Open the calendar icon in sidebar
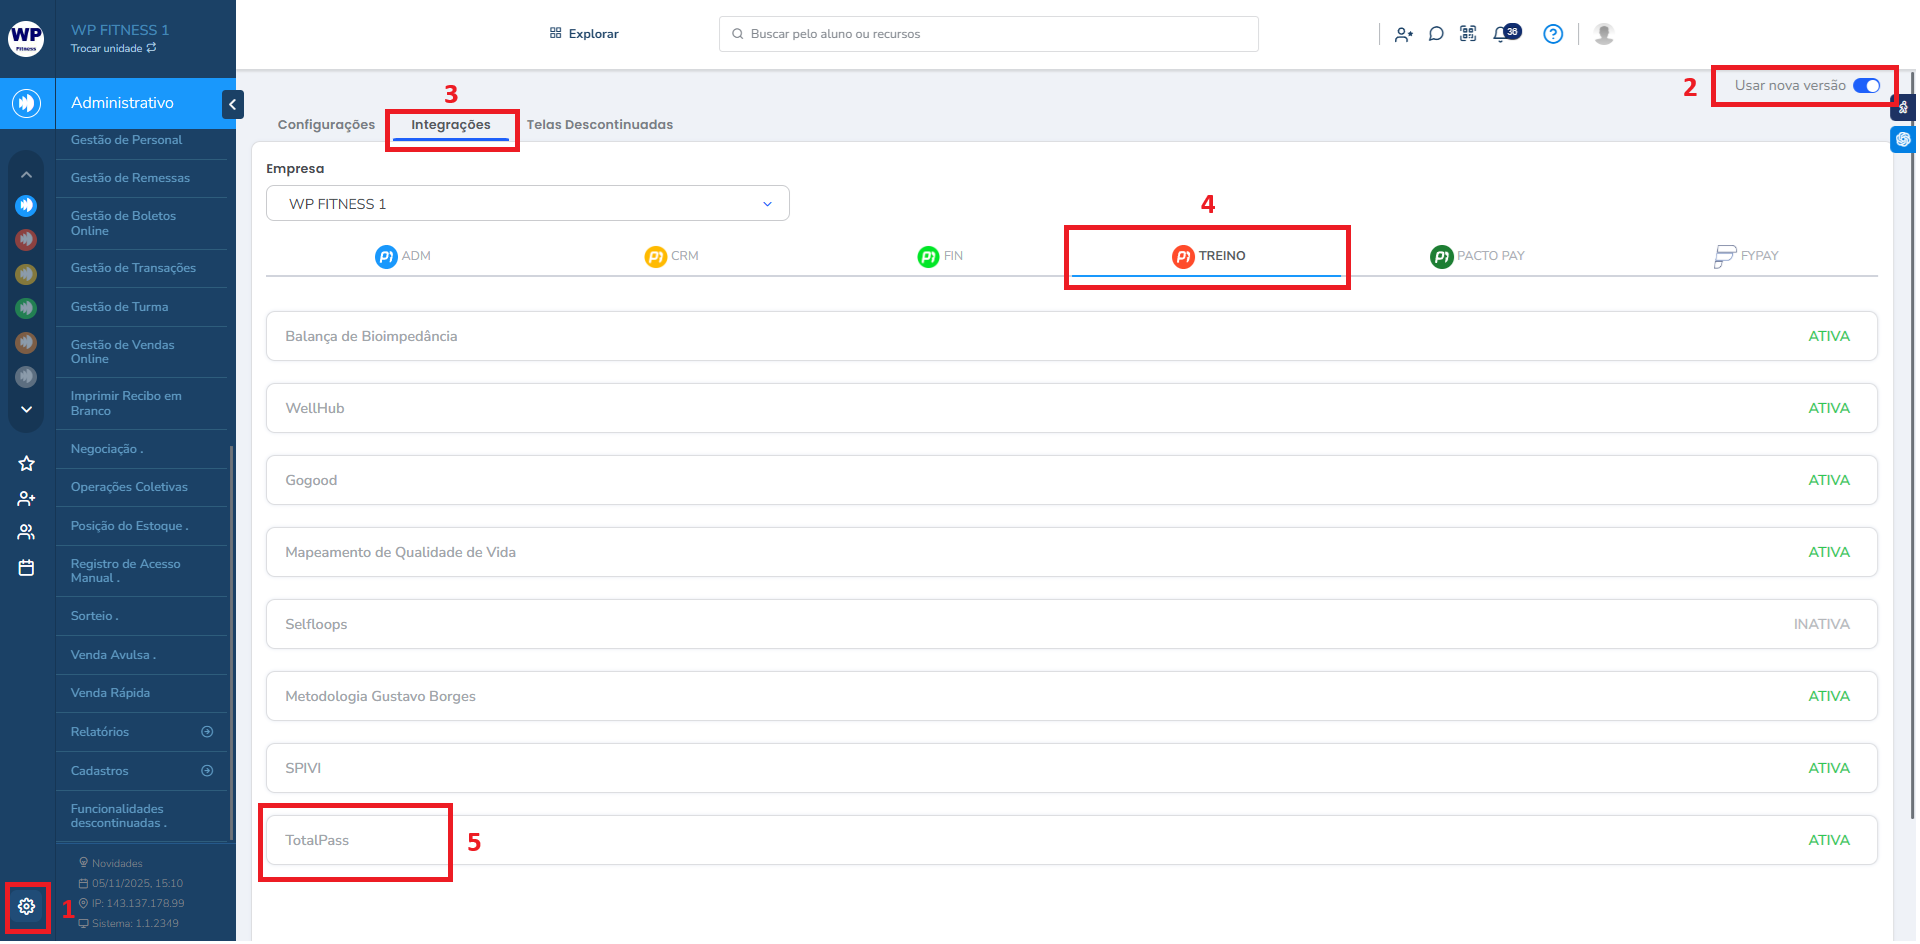Image resolution: width=1920 pixels, height=944 pixels. [x=26, y=568]
